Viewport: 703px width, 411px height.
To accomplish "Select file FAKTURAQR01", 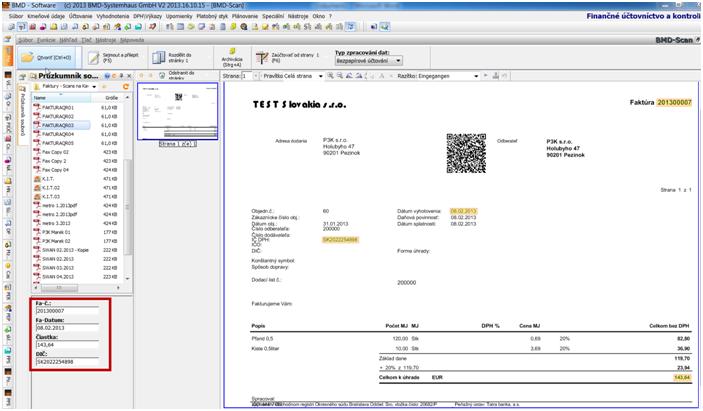I will [x=57, y=108].
